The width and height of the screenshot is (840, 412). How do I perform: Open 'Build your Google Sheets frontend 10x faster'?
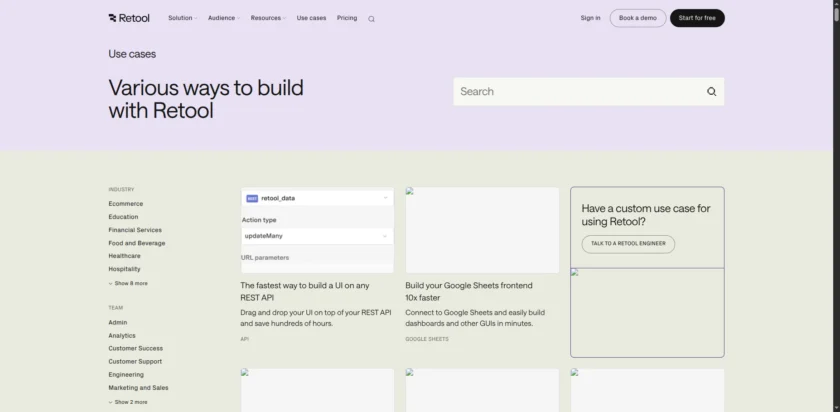point(469,291)
